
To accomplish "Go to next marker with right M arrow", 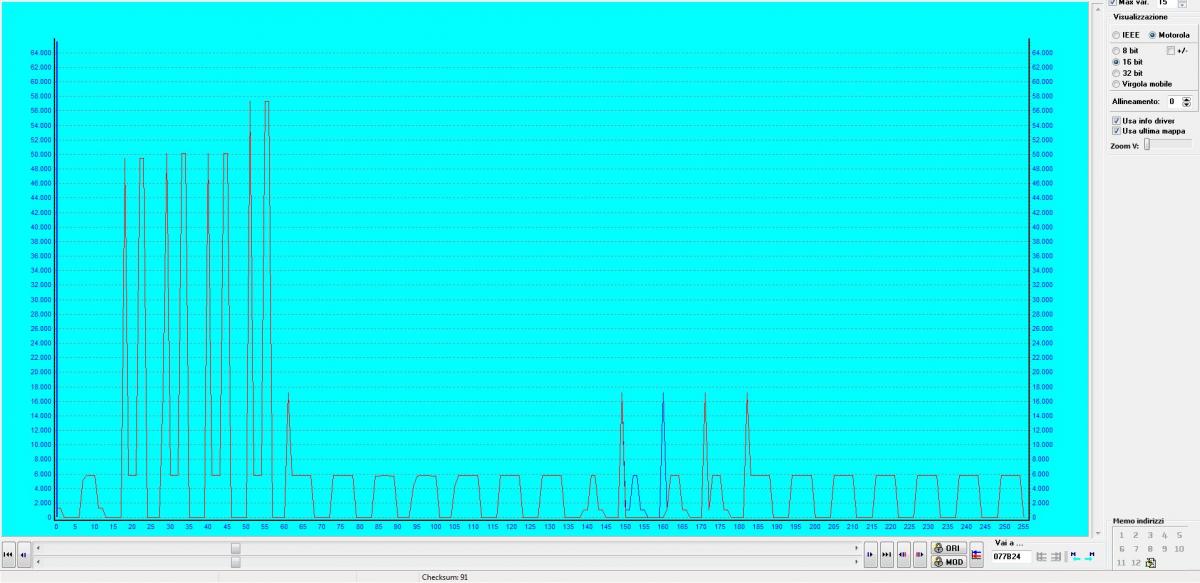I will 1090,556.
